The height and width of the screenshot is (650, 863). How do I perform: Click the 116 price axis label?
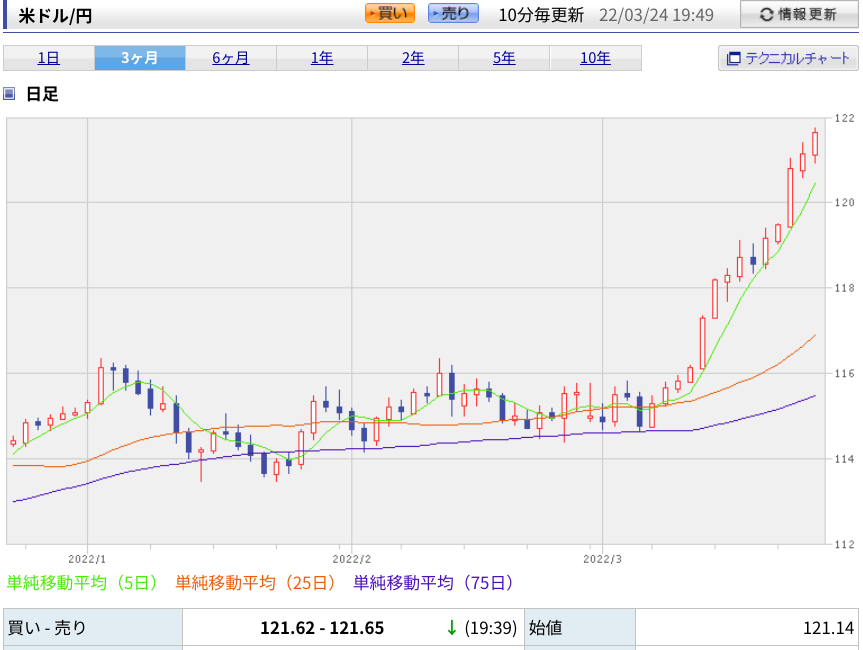[844, 373]
